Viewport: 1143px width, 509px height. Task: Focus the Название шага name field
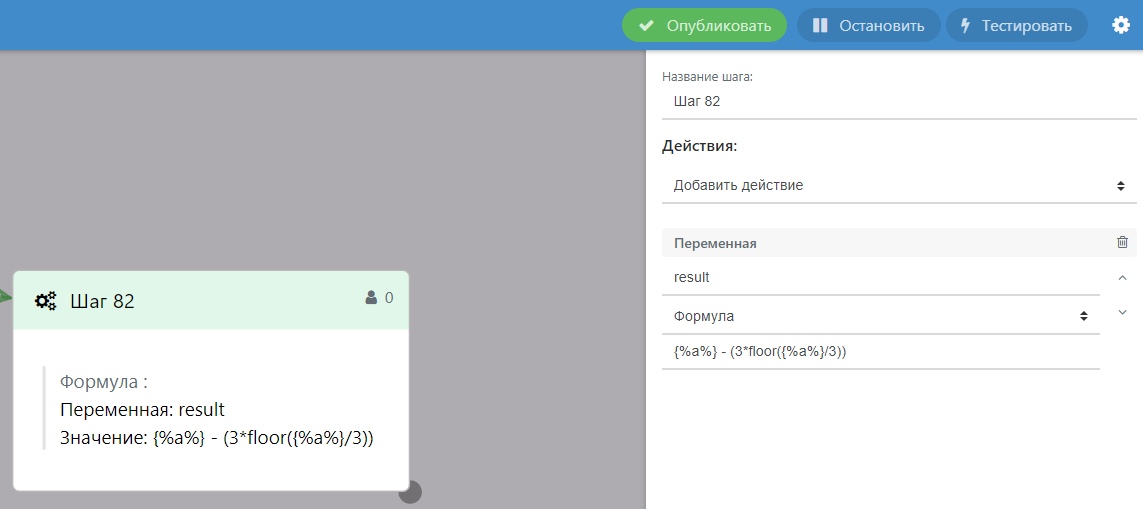click(x=898, y=101)
